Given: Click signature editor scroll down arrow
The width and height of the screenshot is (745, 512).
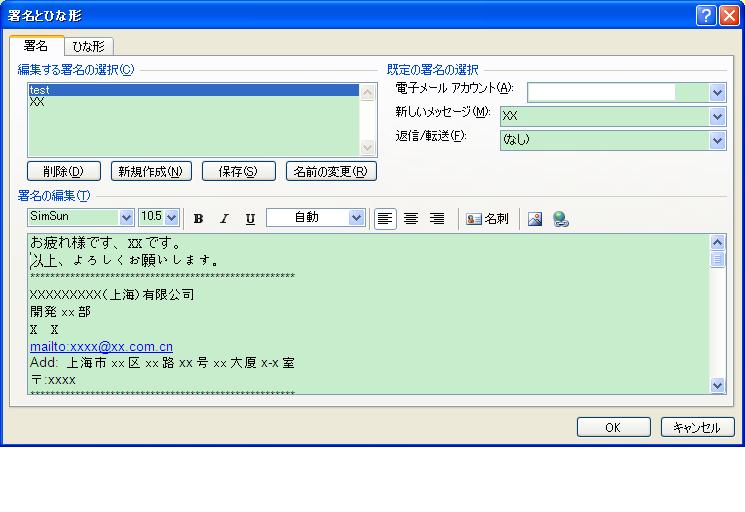Looking at the screenshot, I should (717, 385).
